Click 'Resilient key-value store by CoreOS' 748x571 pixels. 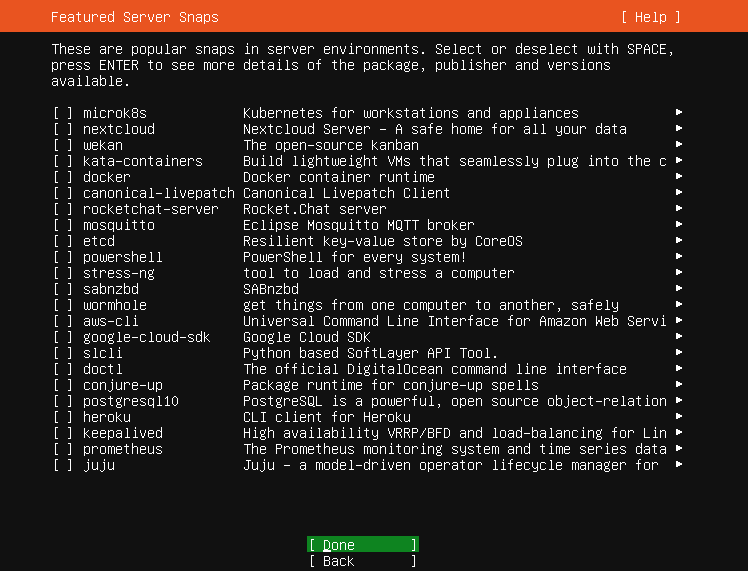383,241
